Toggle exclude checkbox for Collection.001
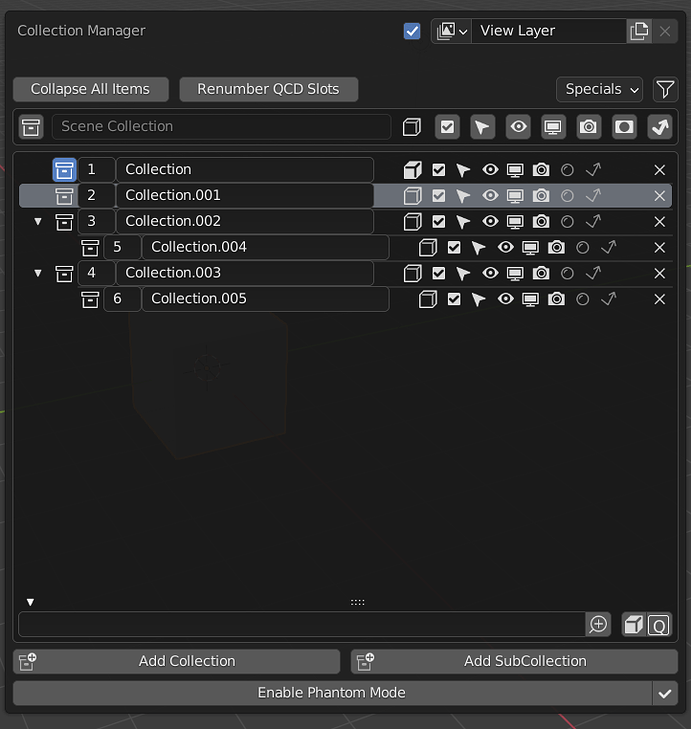 tap(439, 196)
